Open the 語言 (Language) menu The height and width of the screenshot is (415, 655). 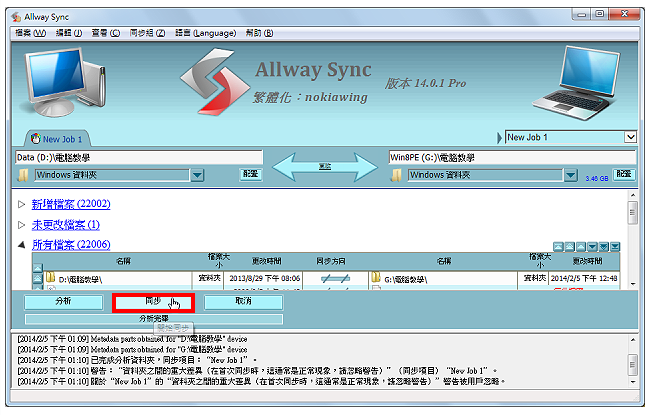(206, 33)
